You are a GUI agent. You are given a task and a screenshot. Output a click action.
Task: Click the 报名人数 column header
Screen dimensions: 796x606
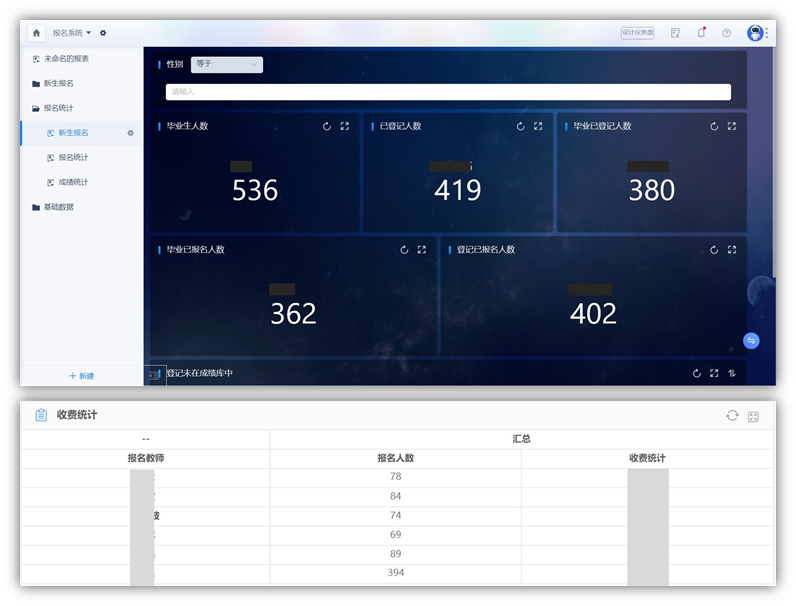(395, 458)
